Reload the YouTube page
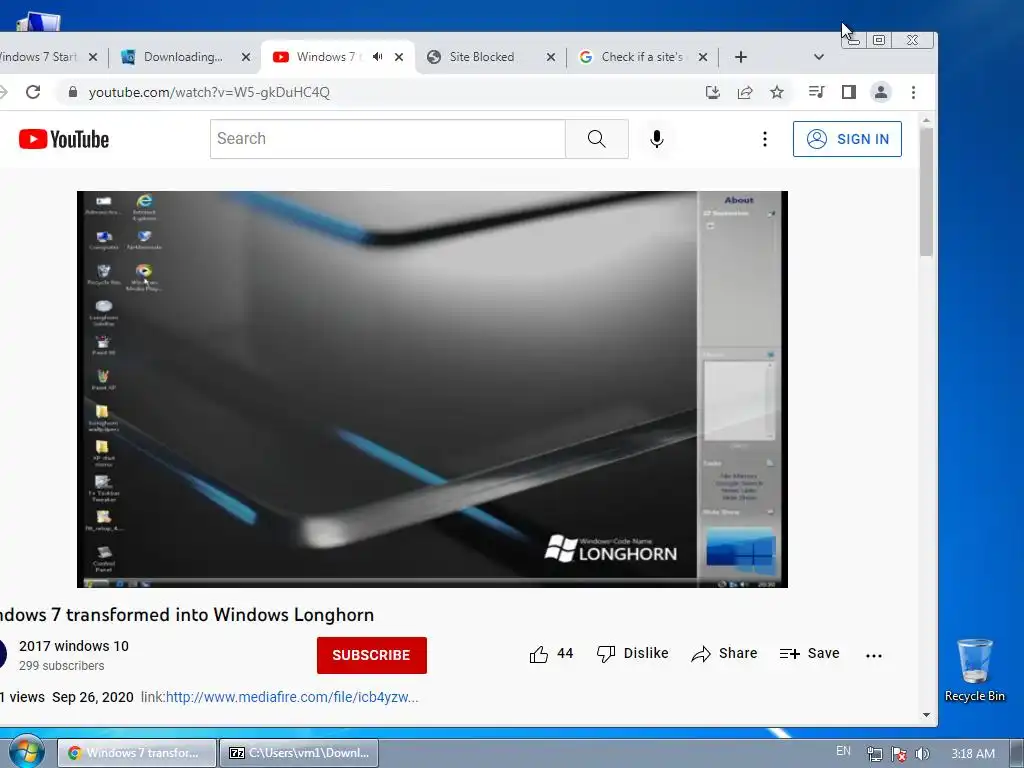Viewport: 1024px width, 768px height. coord(33,92)
